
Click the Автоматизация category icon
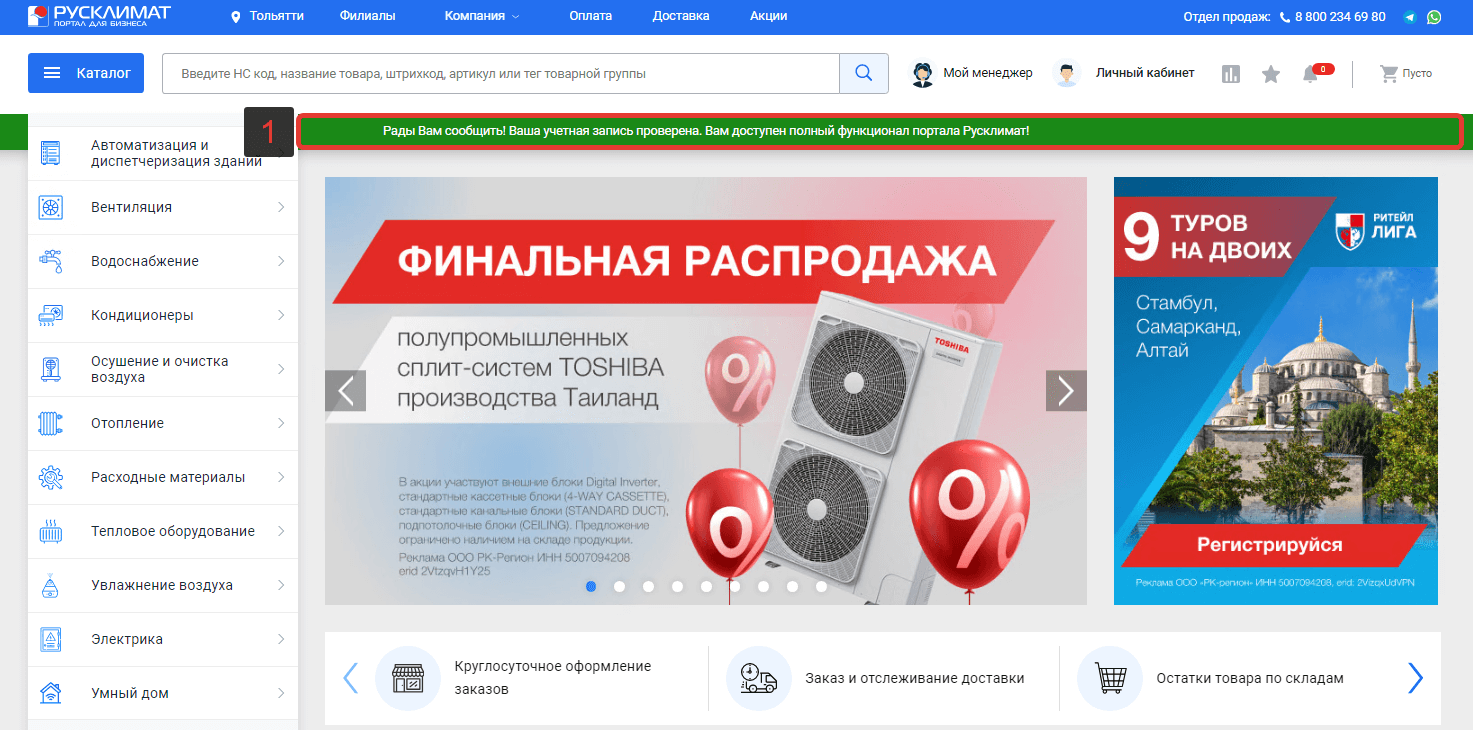[x=50, y=153]
